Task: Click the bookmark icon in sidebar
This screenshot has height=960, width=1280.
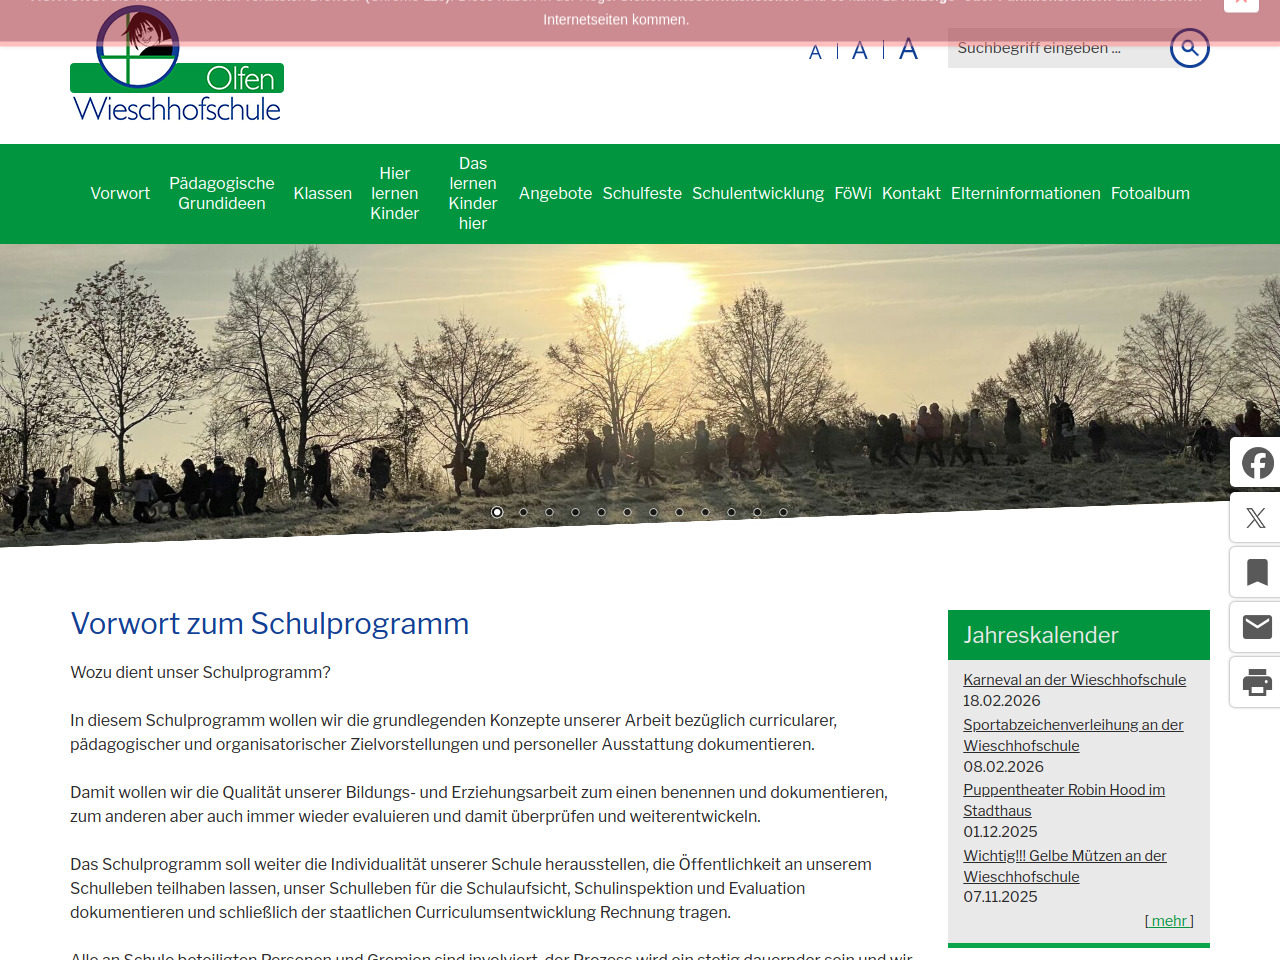Action: 1256,572
